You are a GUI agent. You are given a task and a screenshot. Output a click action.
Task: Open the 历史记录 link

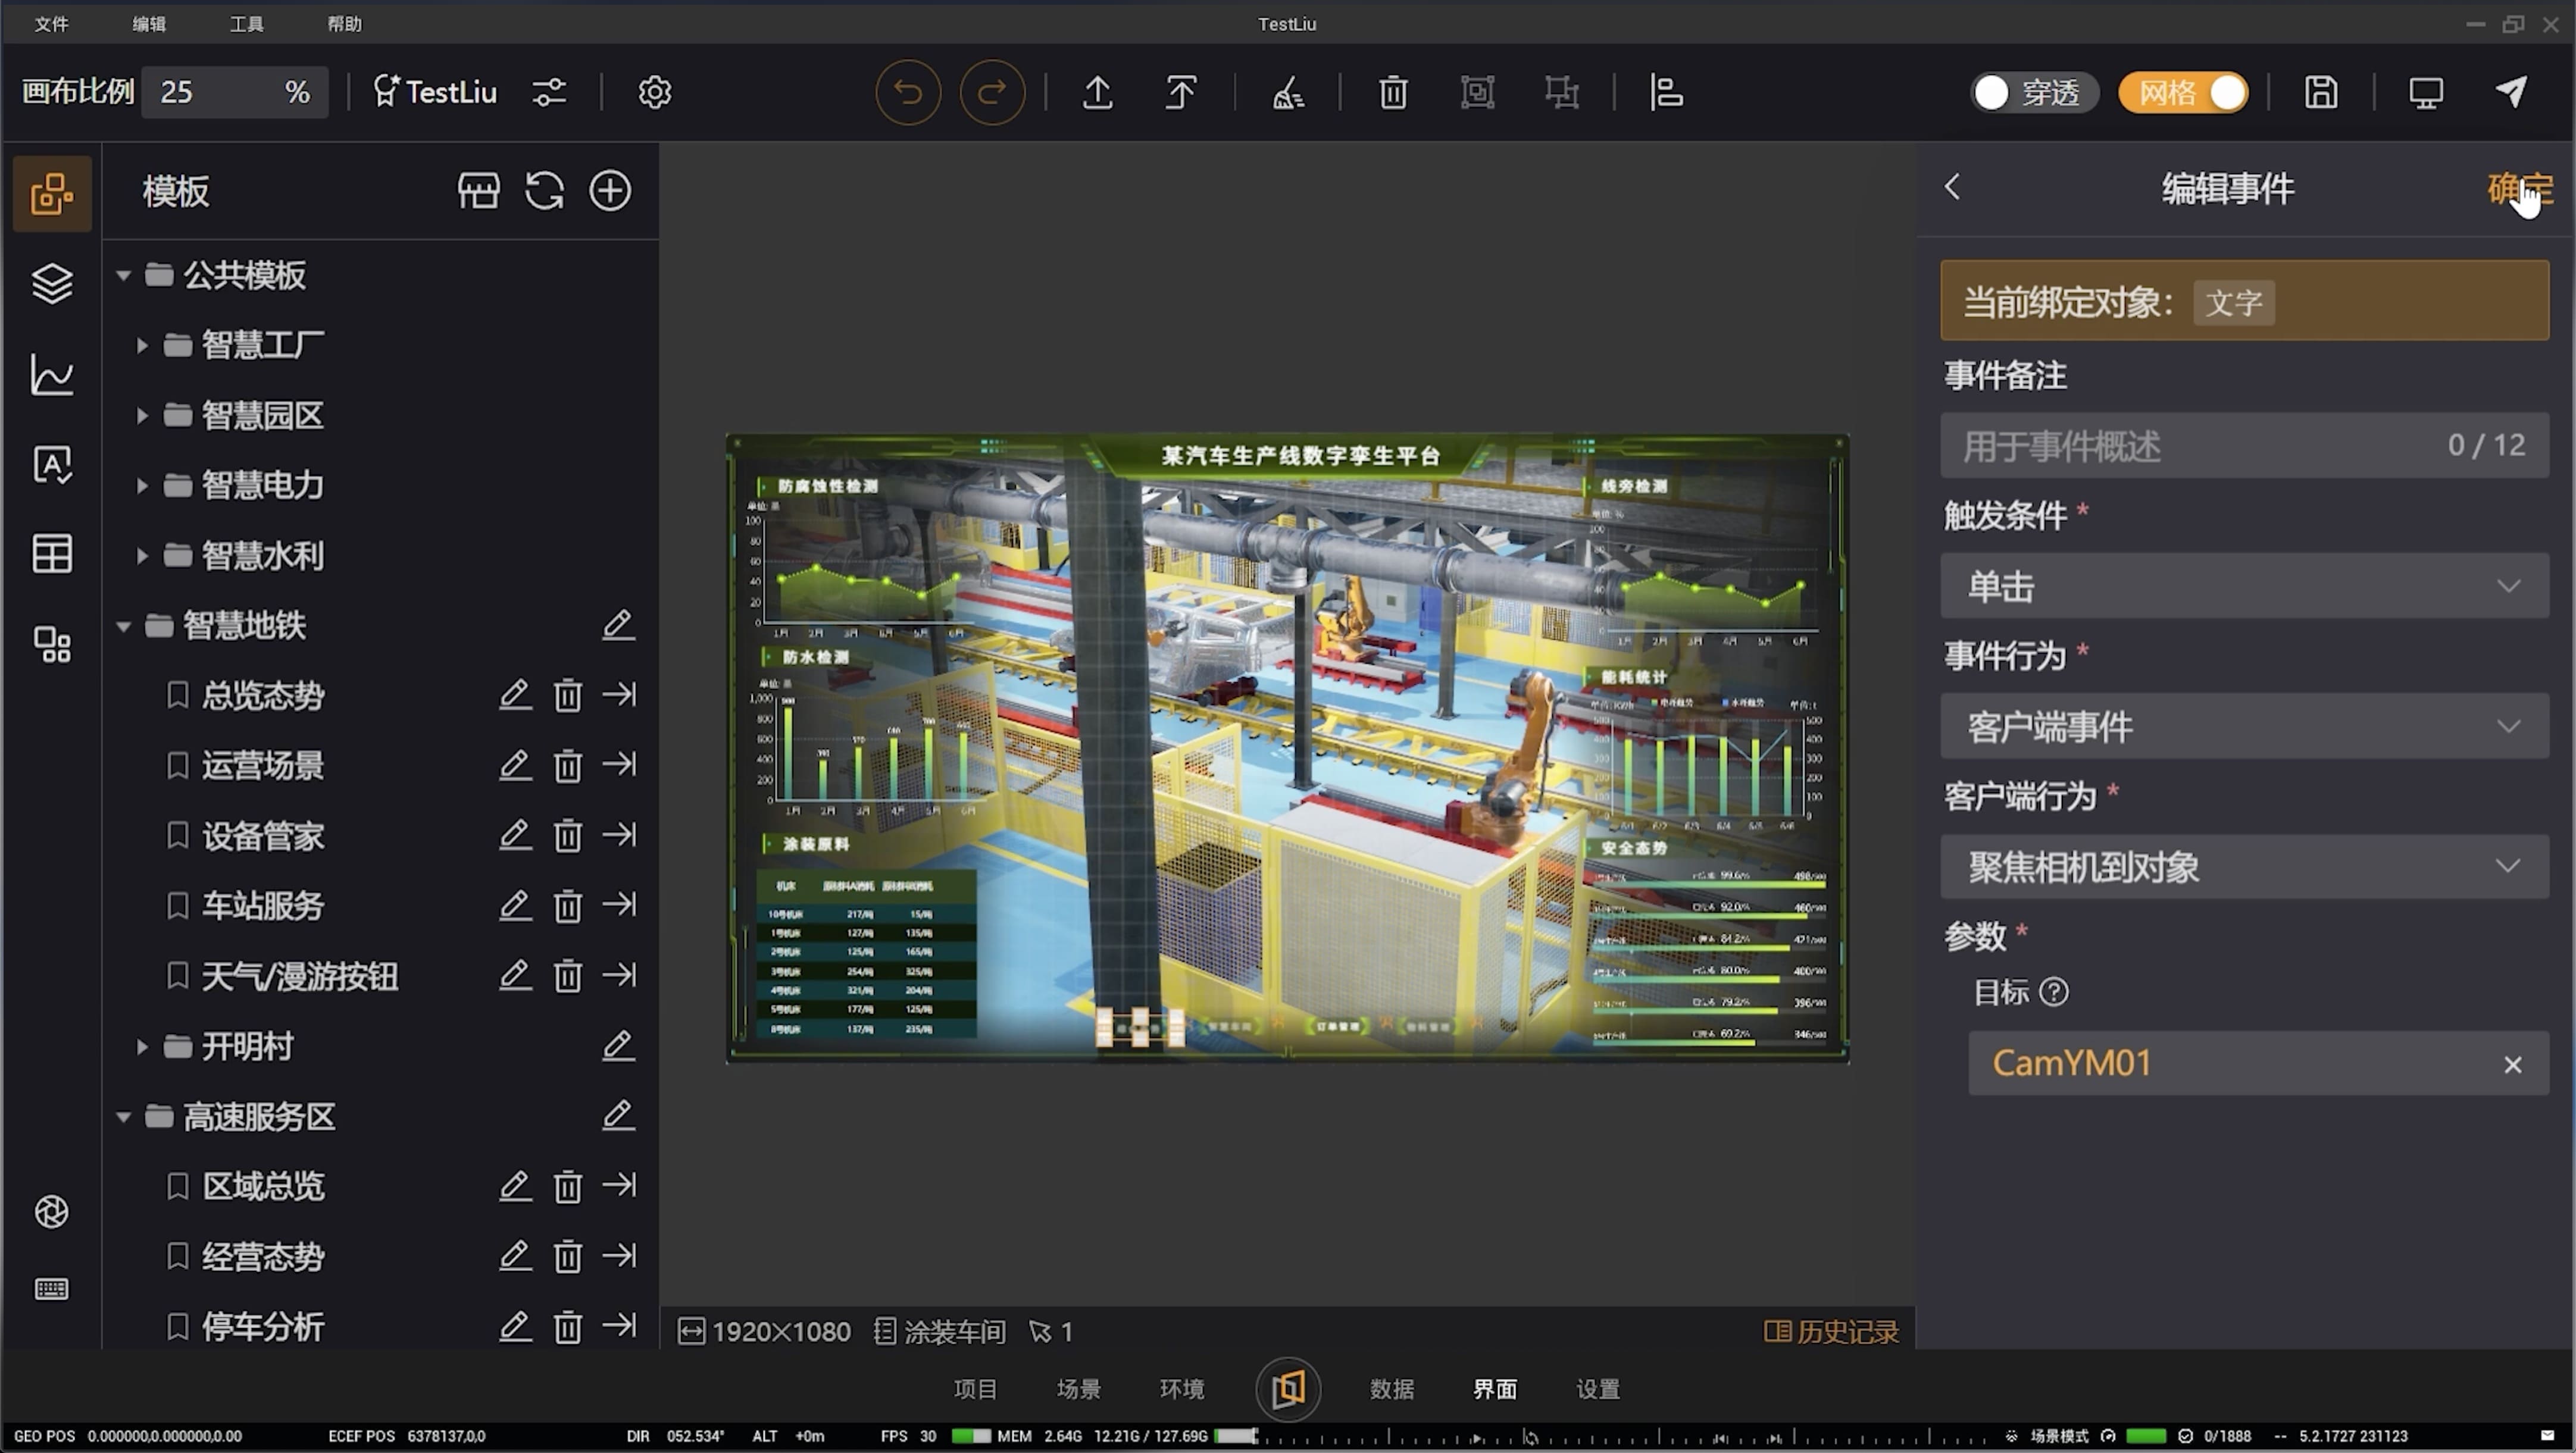[x=1832, y=1331]
